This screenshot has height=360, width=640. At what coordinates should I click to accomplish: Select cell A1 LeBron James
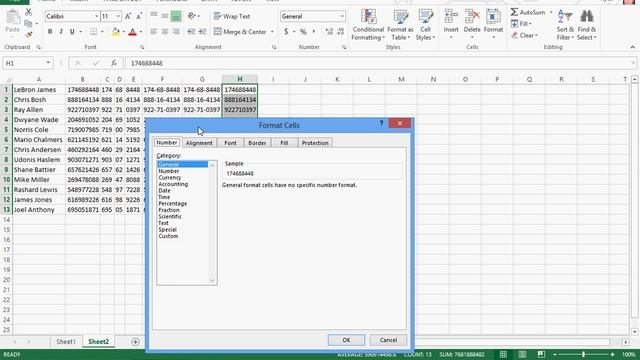coord(39,90)
